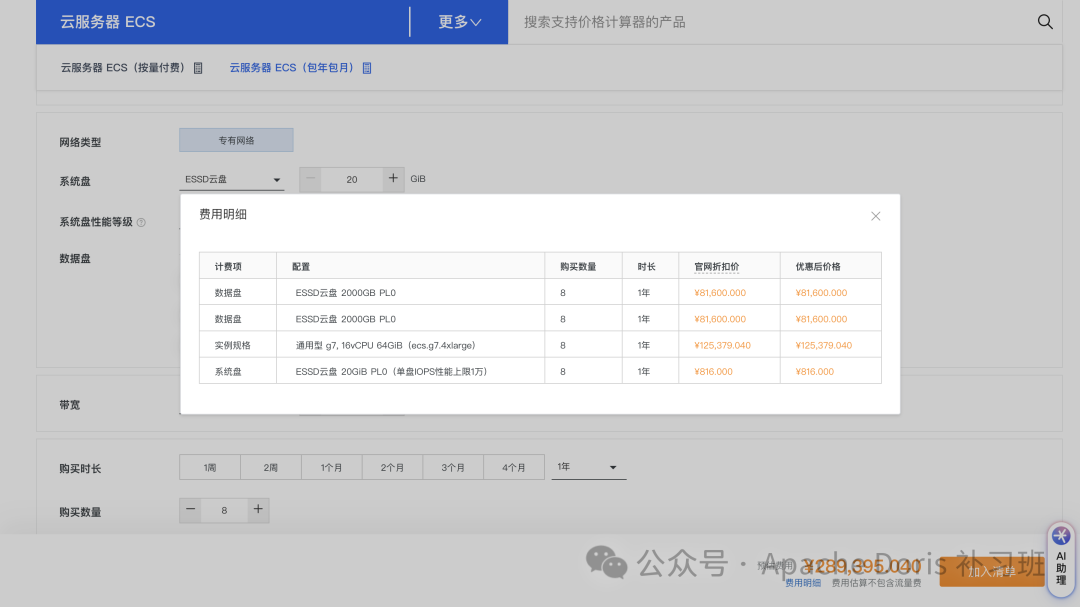Click the 系统盘 row label in table
Screen dimensions: 1080x607
click(228, 371)
